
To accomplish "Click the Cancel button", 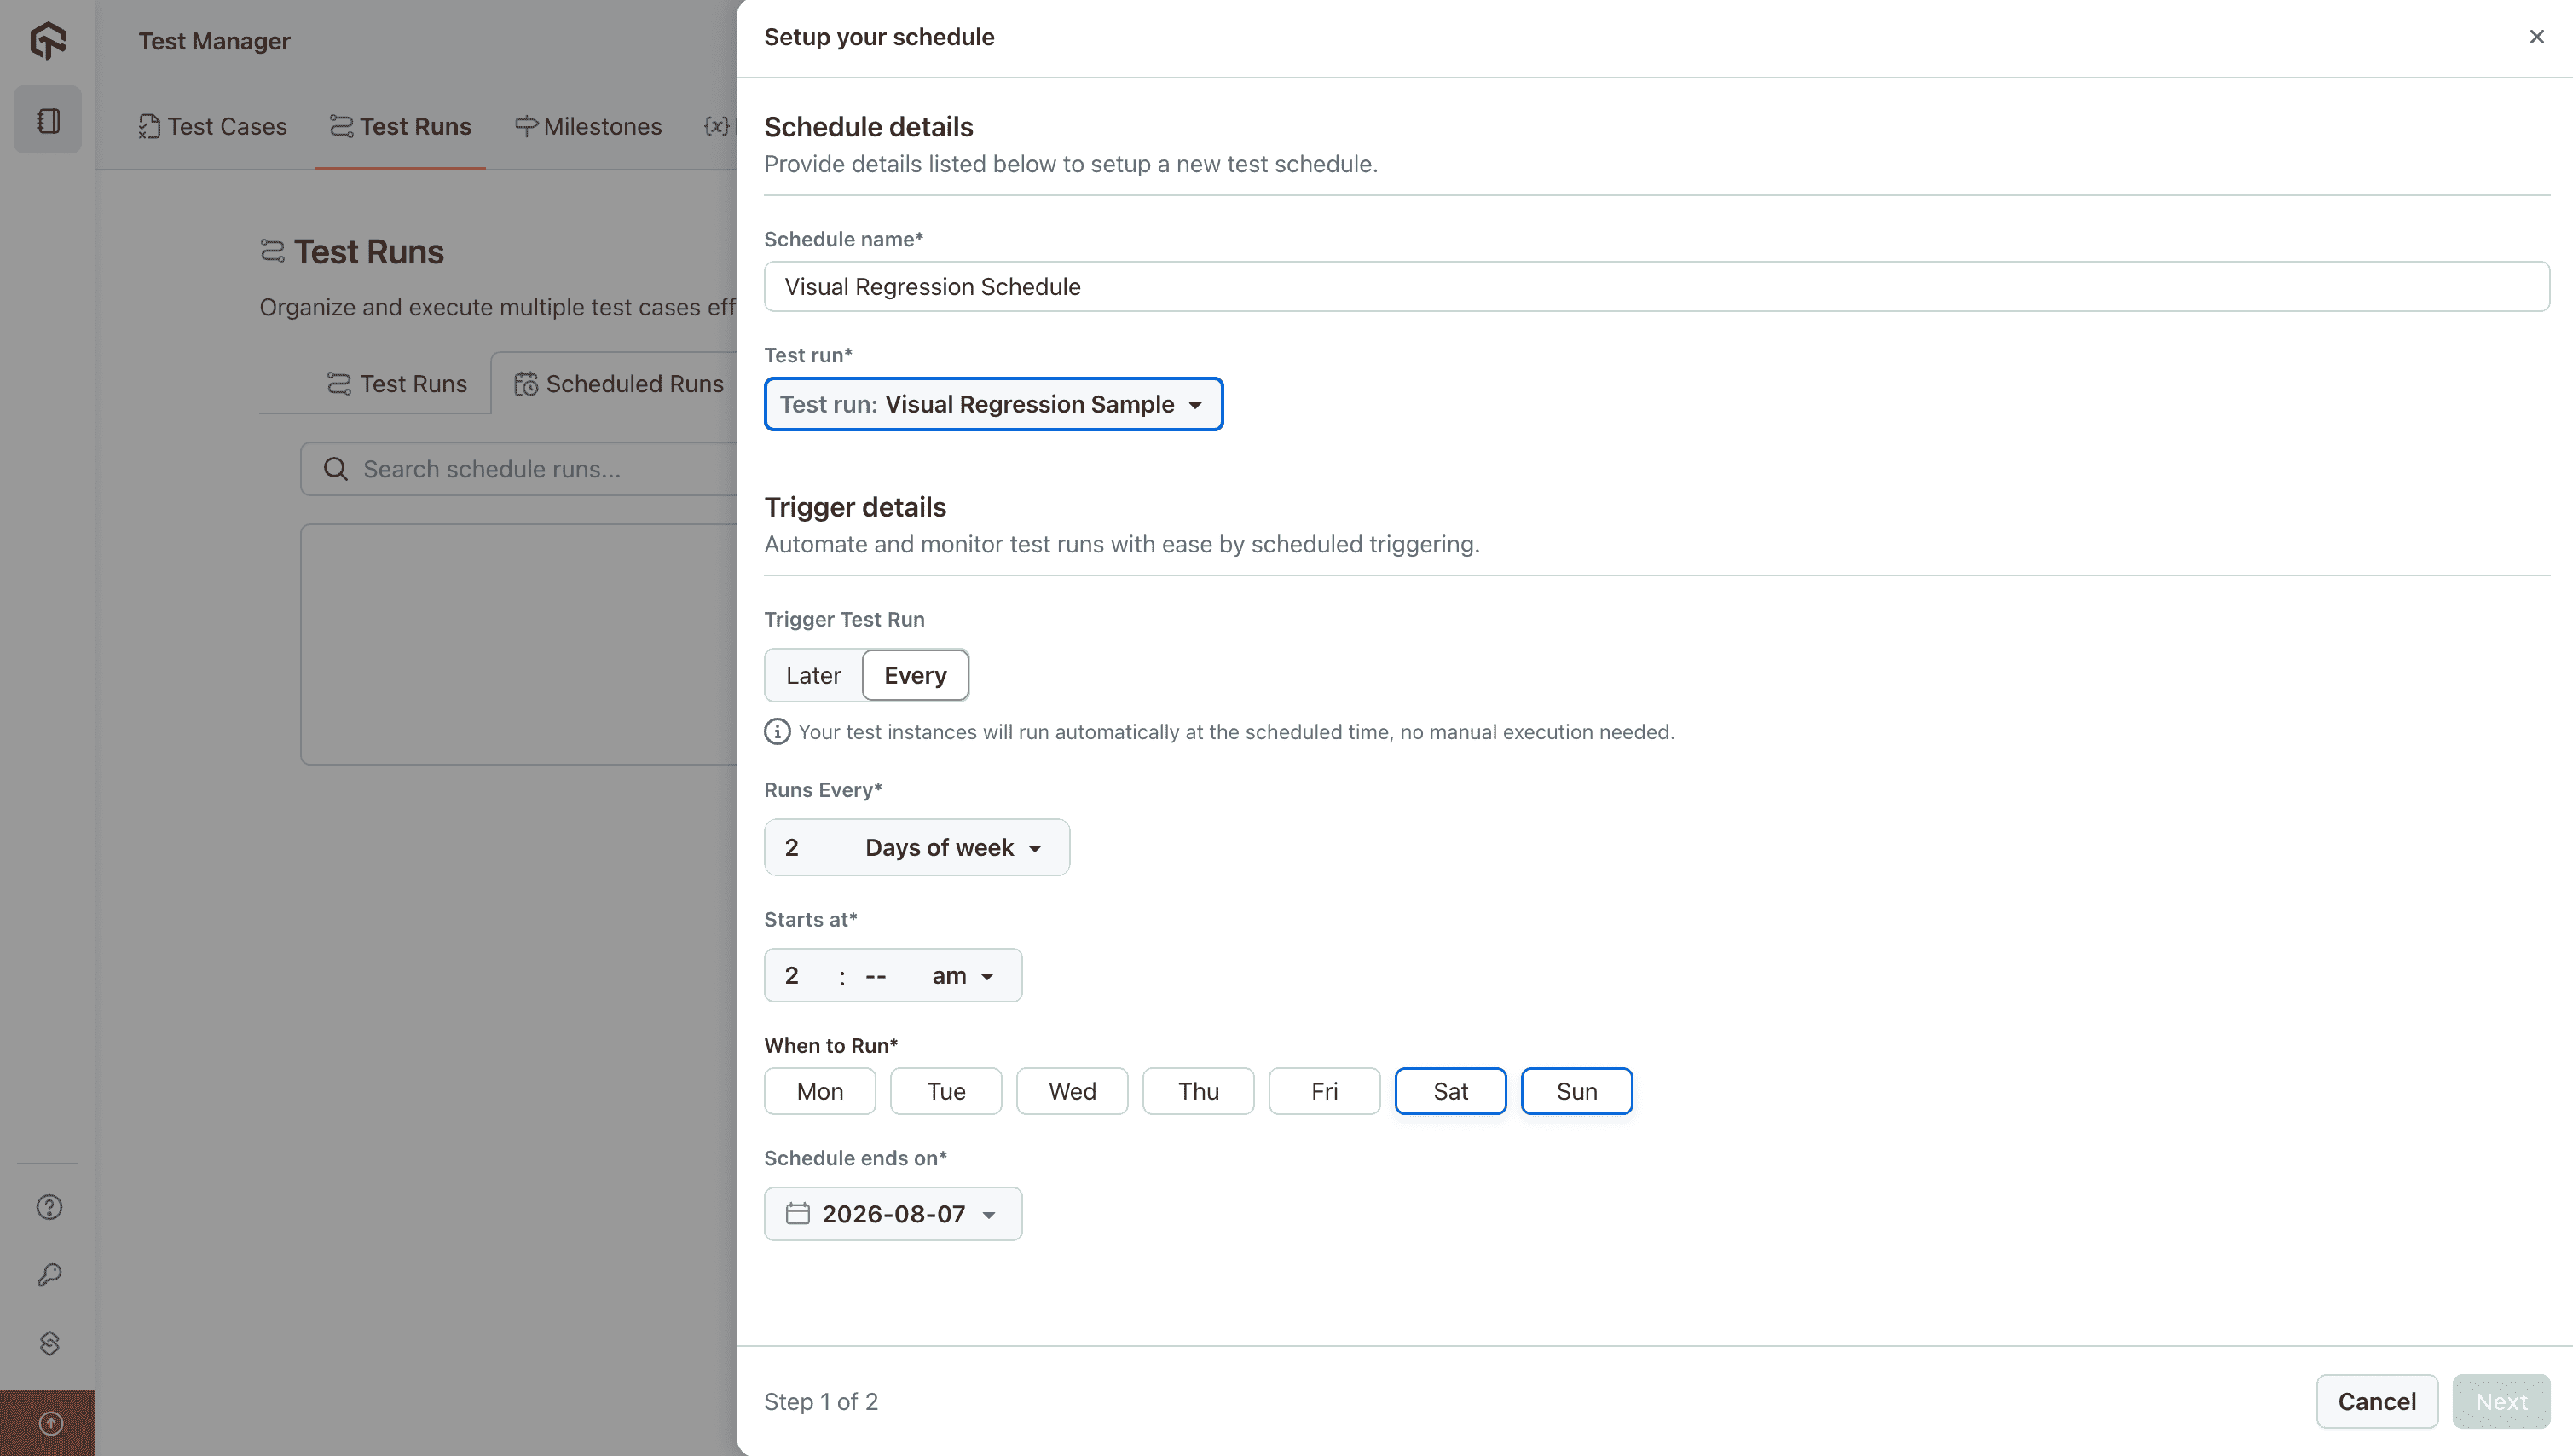I will point(2377,1401).
